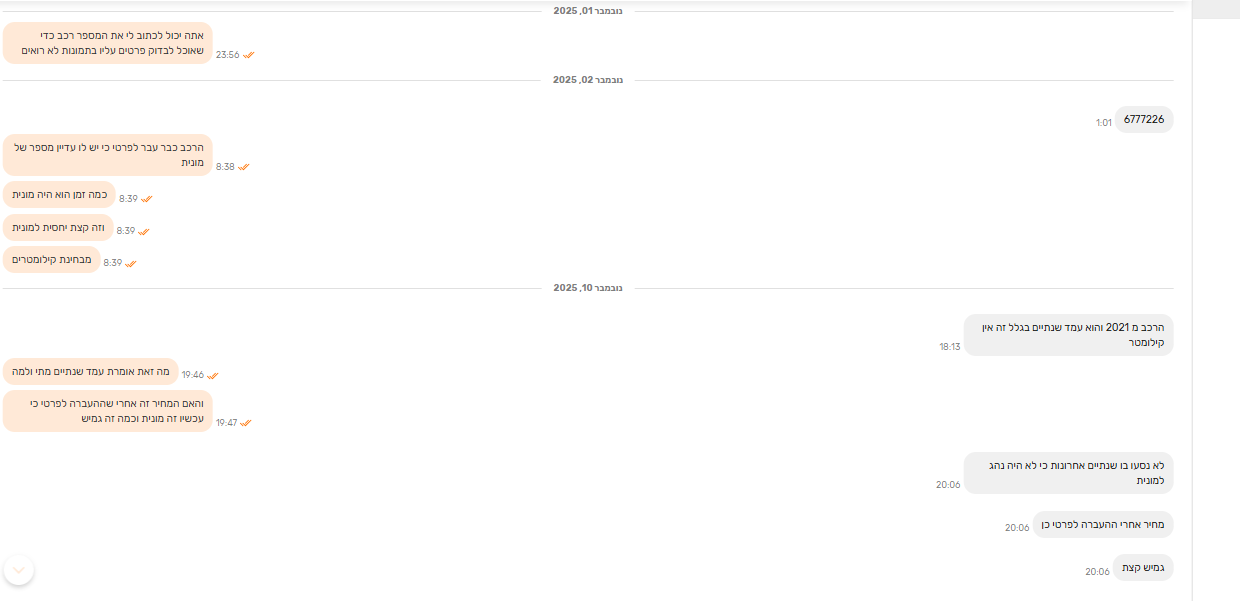The width and height of the screenshot is (1240, 601).
Task: Select the message "מה זאת אומרת עמד שנתיים"
Action: (x=91, y=371)
